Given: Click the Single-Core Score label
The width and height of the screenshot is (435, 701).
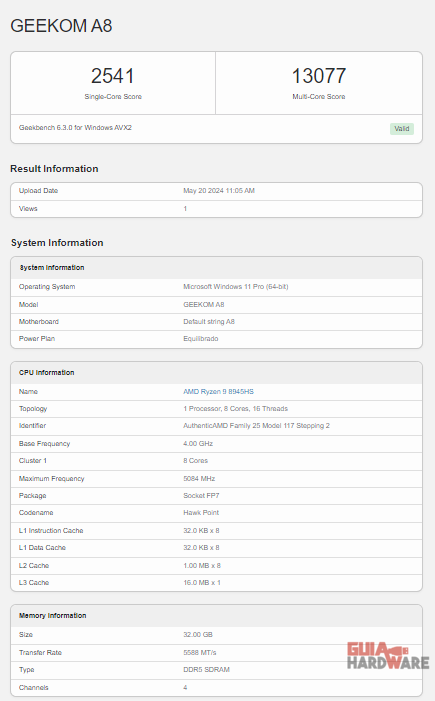Looking at the screenshot, I should pos(113,97).
